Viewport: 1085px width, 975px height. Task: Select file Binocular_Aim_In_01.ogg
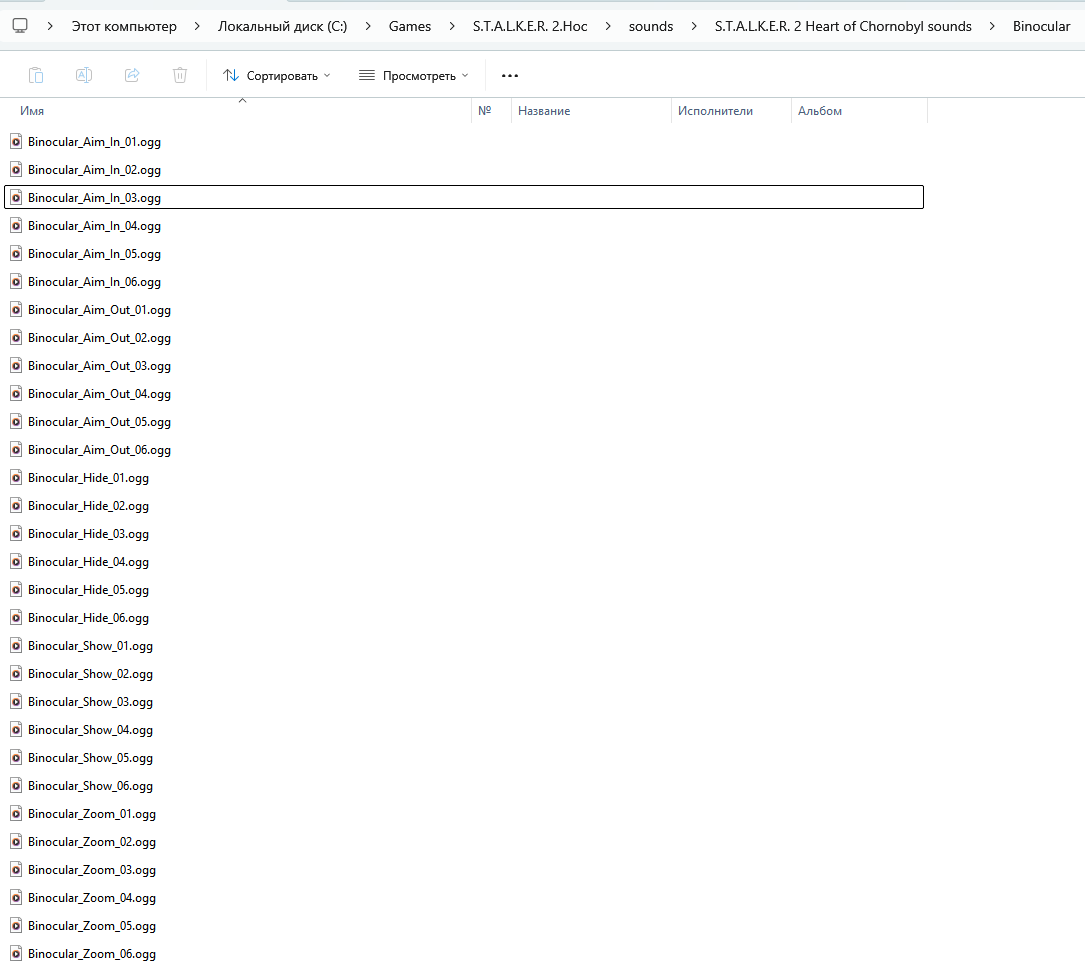[94, 142]
